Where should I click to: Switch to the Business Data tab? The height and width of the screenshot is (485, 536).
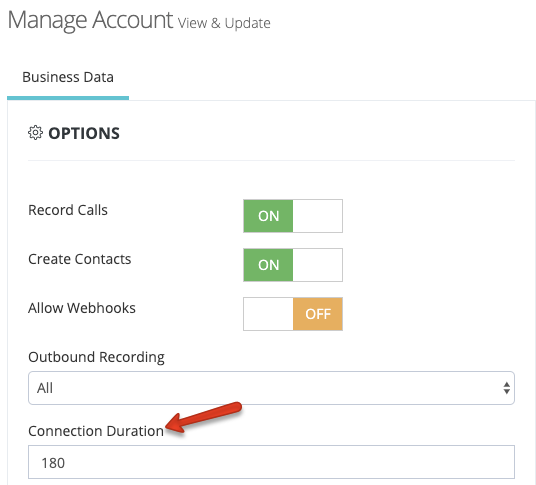pos(68,77)
